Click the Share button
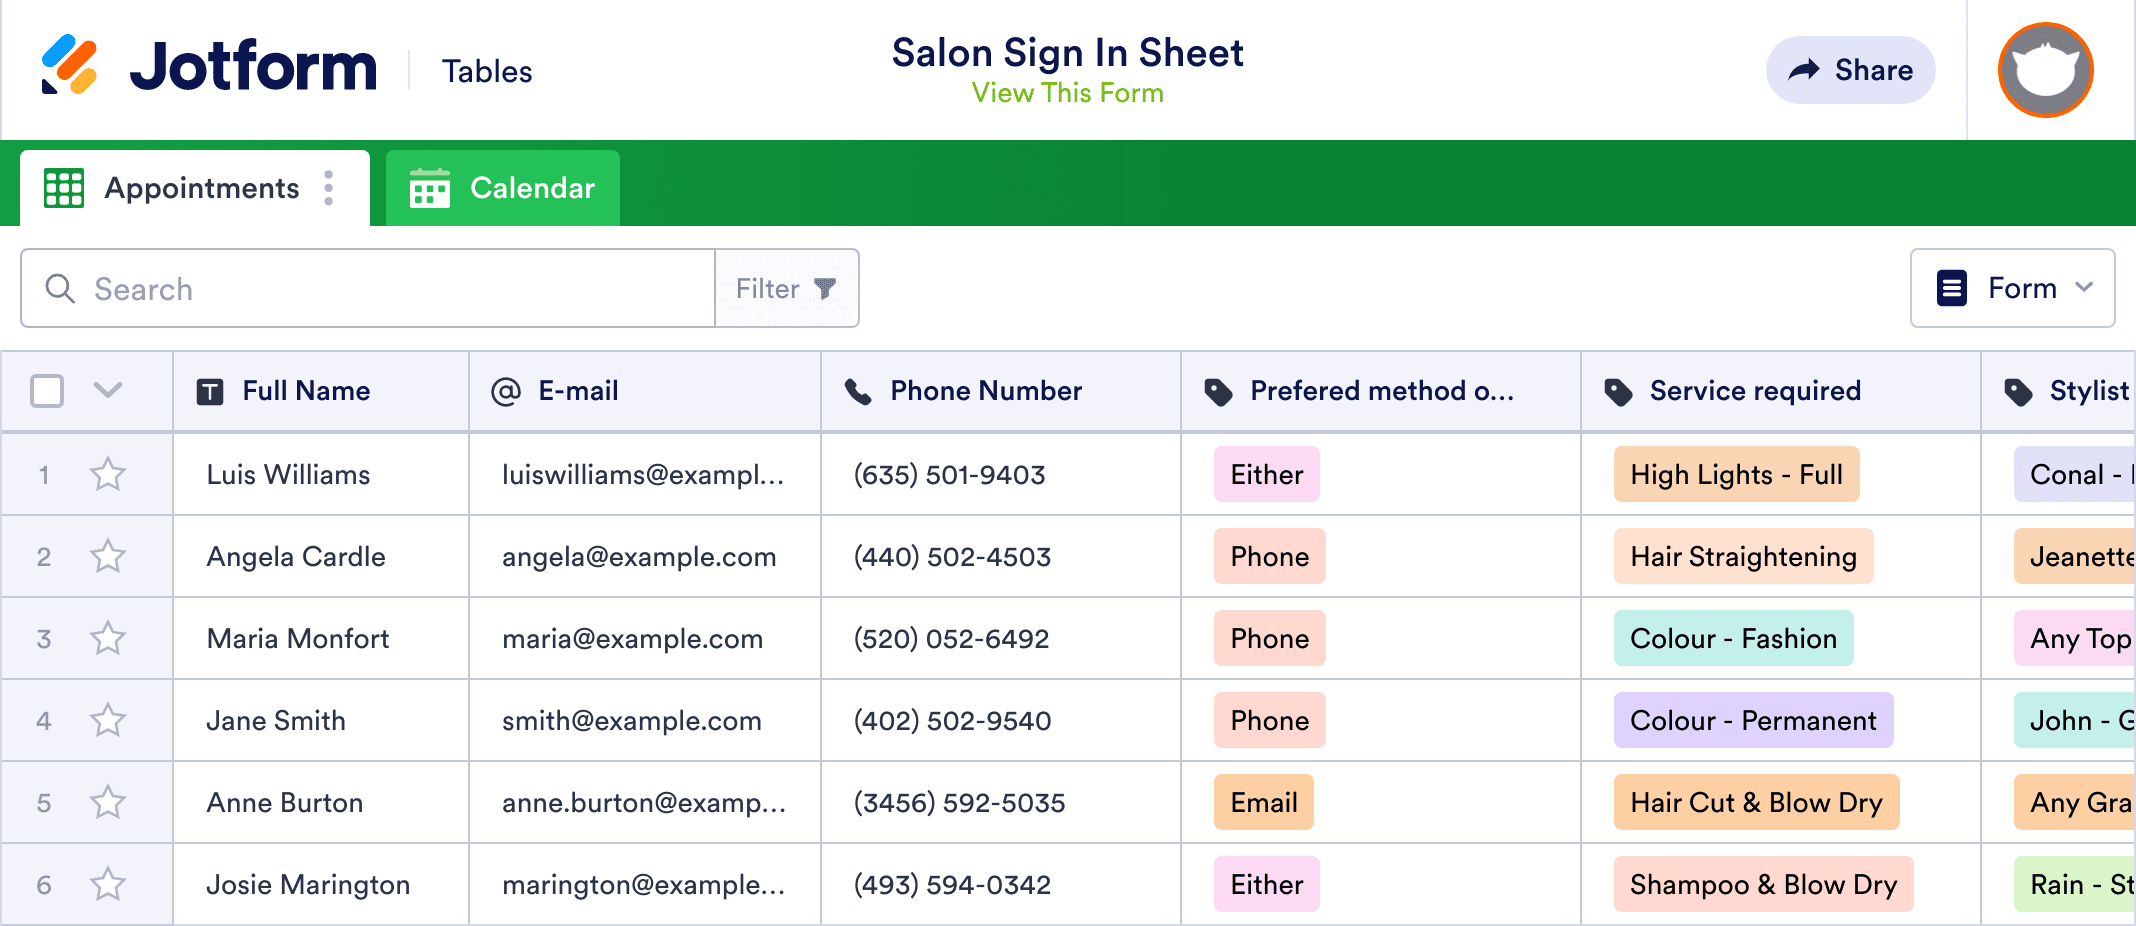Screen dimensions: 2136x926 tap(1850, 70)
